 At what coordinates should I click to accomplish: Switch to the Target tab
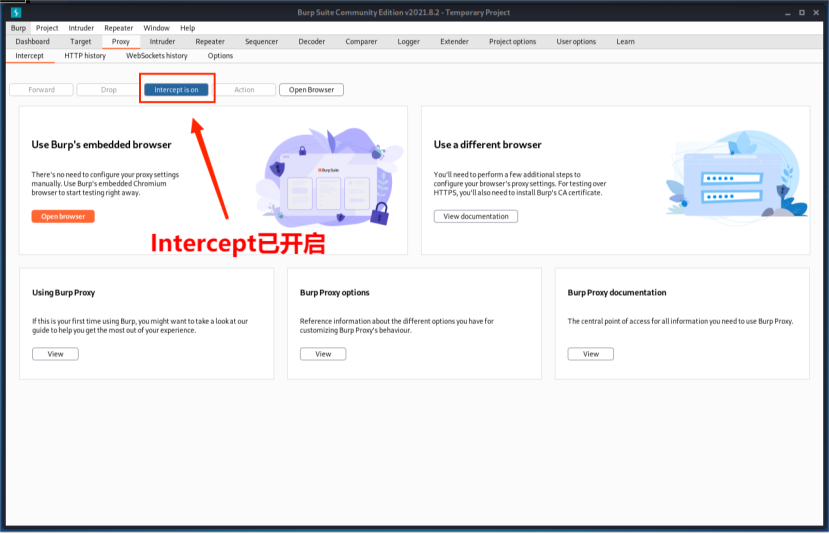80,42
